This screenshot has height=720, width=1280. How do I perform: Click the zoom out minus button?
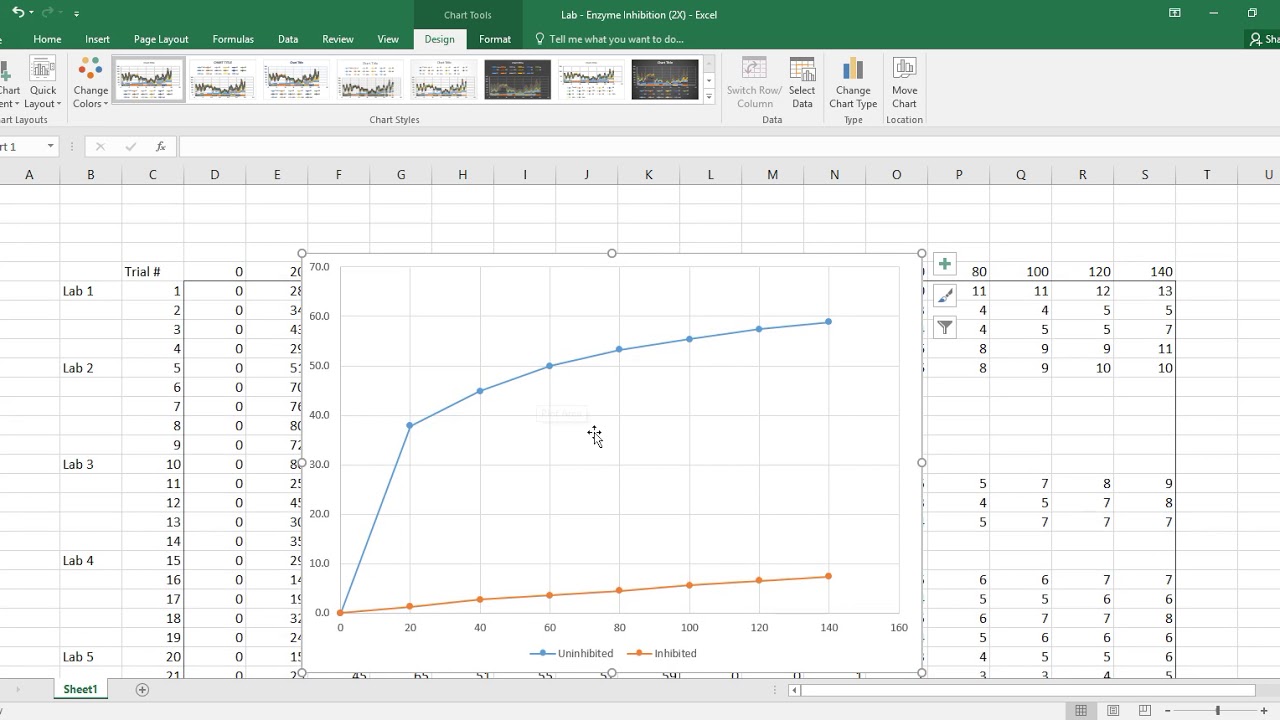[x=1167, y=710]
